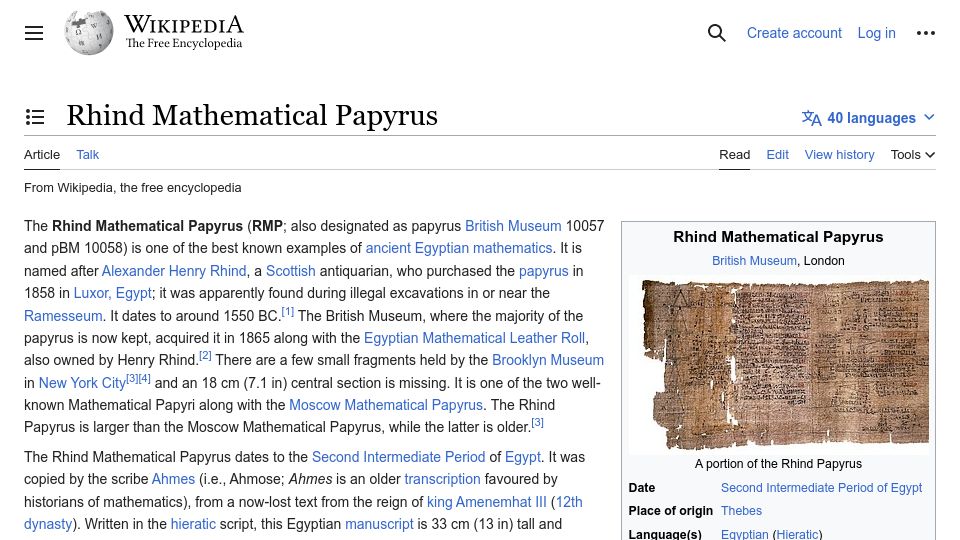Image resolution: width=960 pixels, height=540 pixels.
Task: Click the Wikipedia globe logo
Action: (x=89, y=33)
